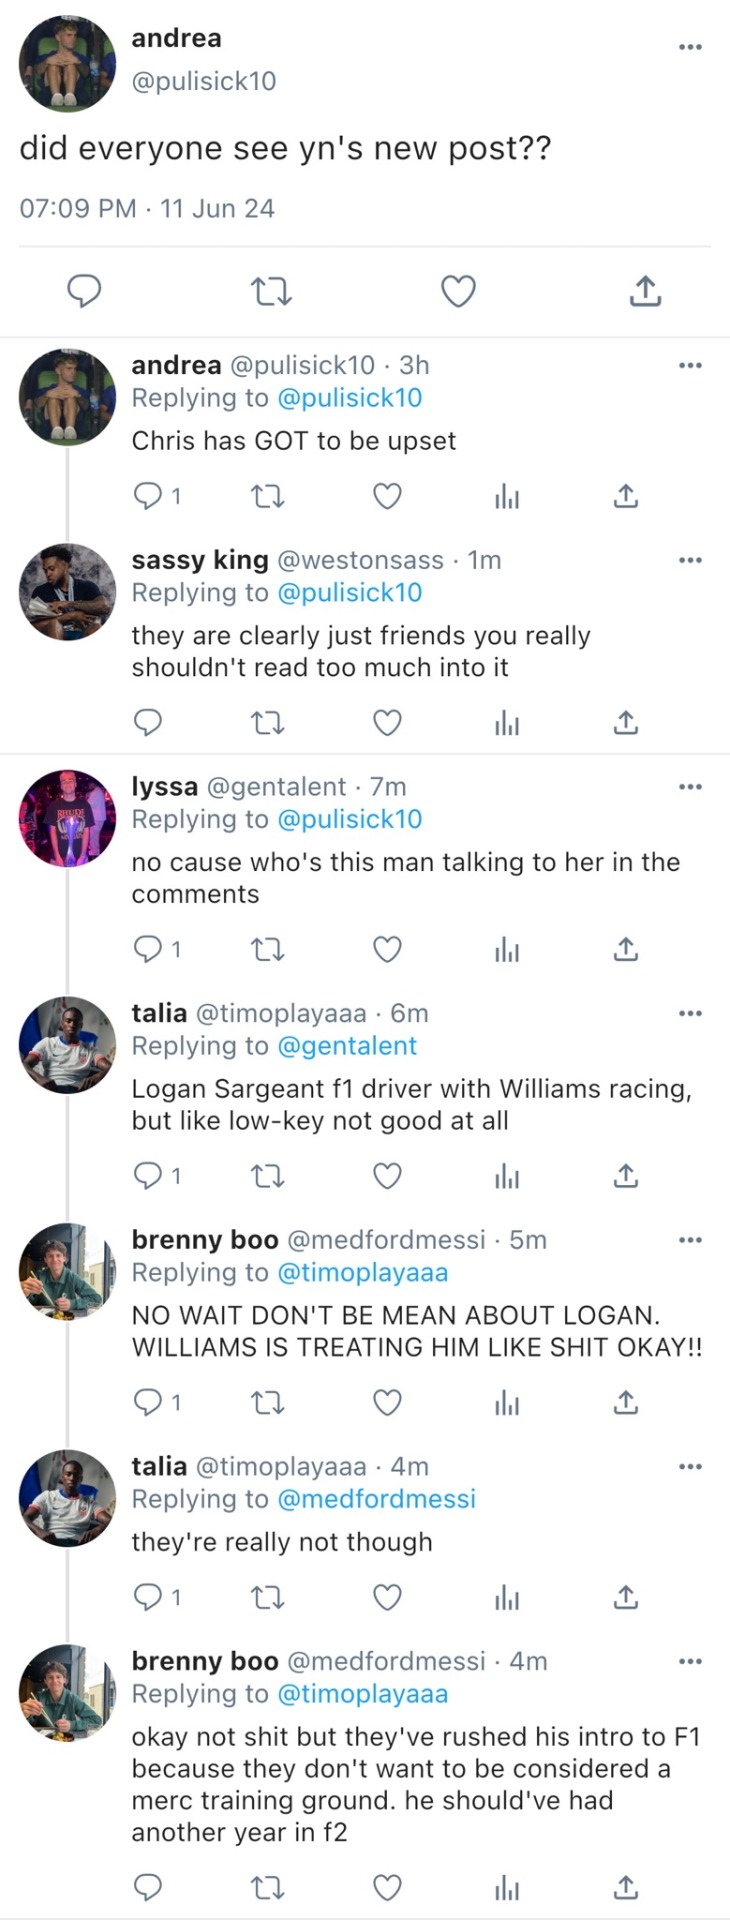The width and height of the screenshot is (730, 1920).
Task: Retweet sassy king's just friends reply
Action: point(268,722)
